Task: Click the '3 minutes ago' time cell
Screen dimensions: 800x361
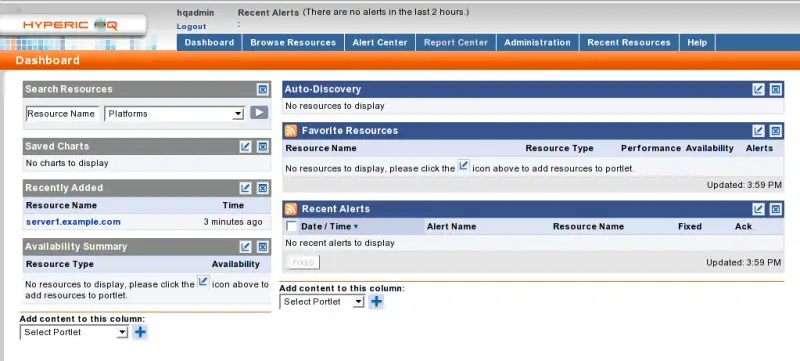Action: coord(233,222)
